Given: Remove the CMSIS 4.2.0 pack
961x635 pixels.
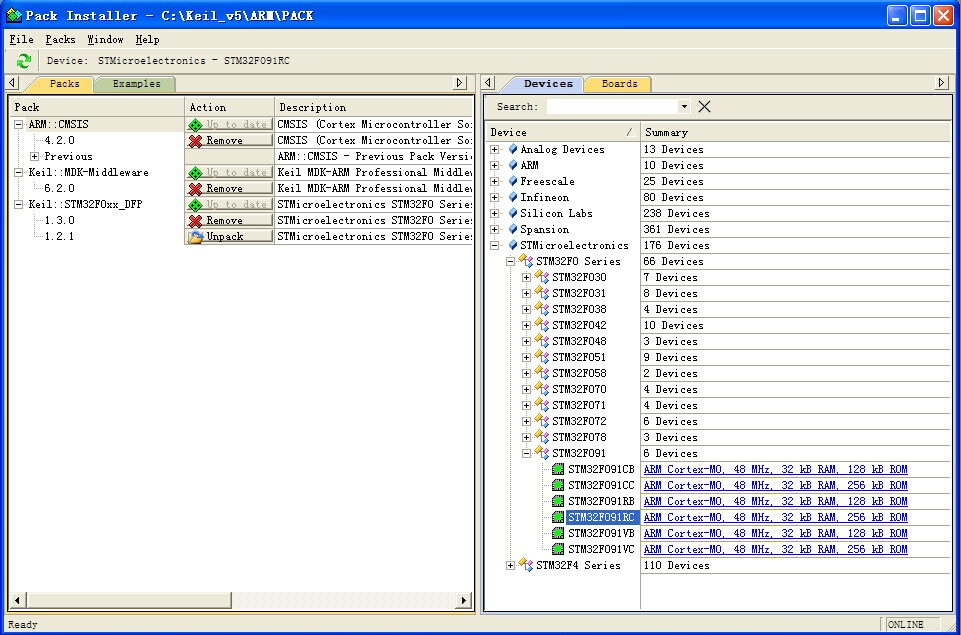Looking at the screenshot, I should point(230,140).
